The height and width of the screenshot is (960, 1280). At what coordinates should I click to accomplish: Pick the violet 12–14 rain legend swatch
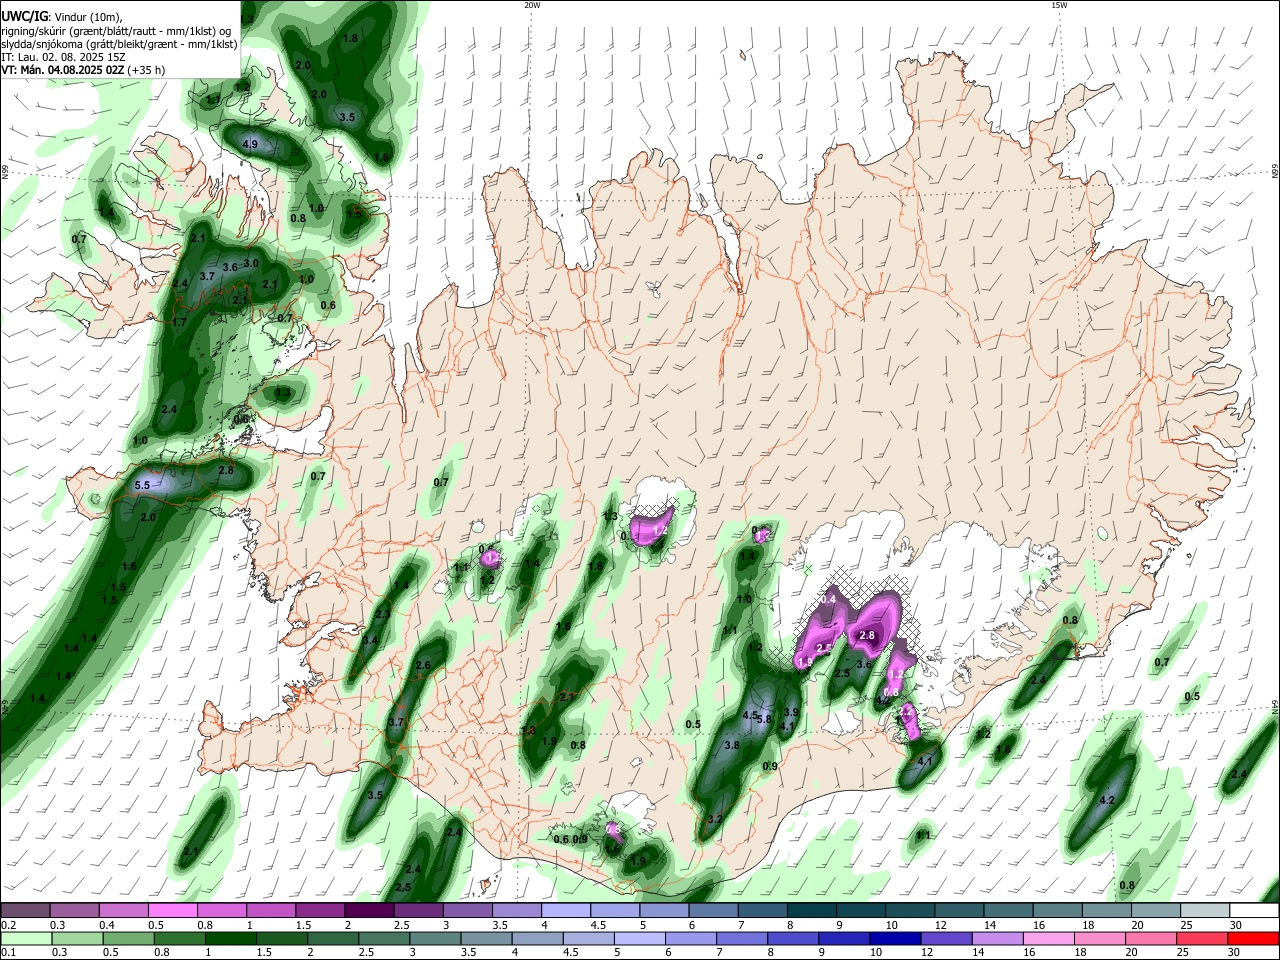coord(946,938)
